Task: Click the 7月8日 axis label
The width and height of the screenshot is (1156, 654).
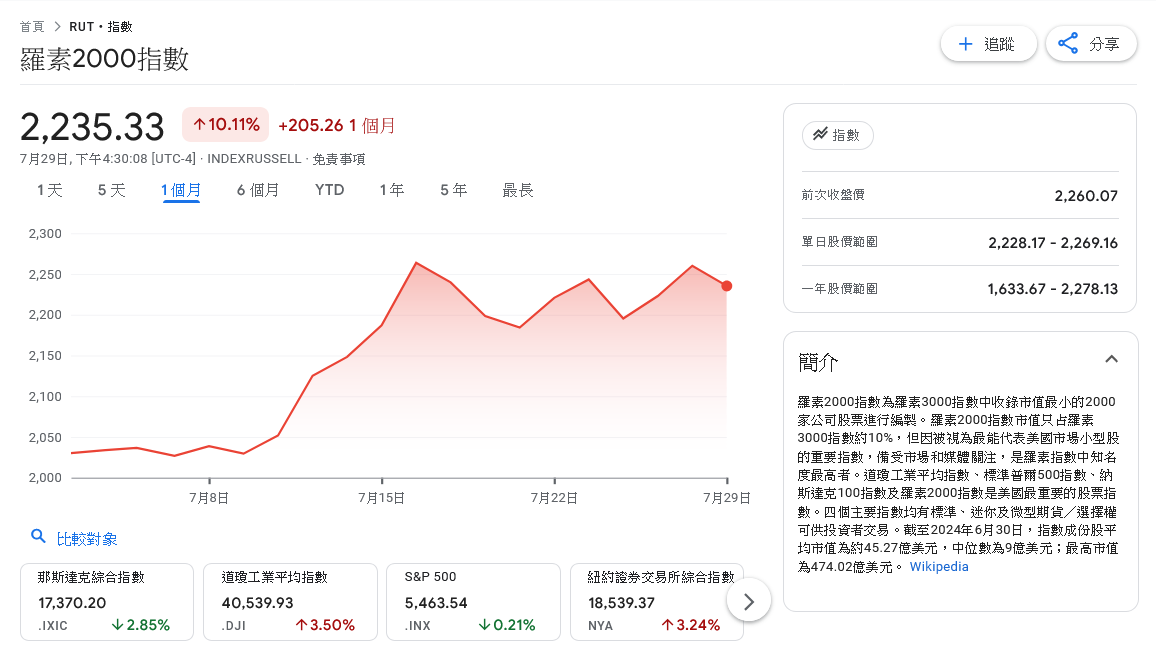Action: coord(209,498)
